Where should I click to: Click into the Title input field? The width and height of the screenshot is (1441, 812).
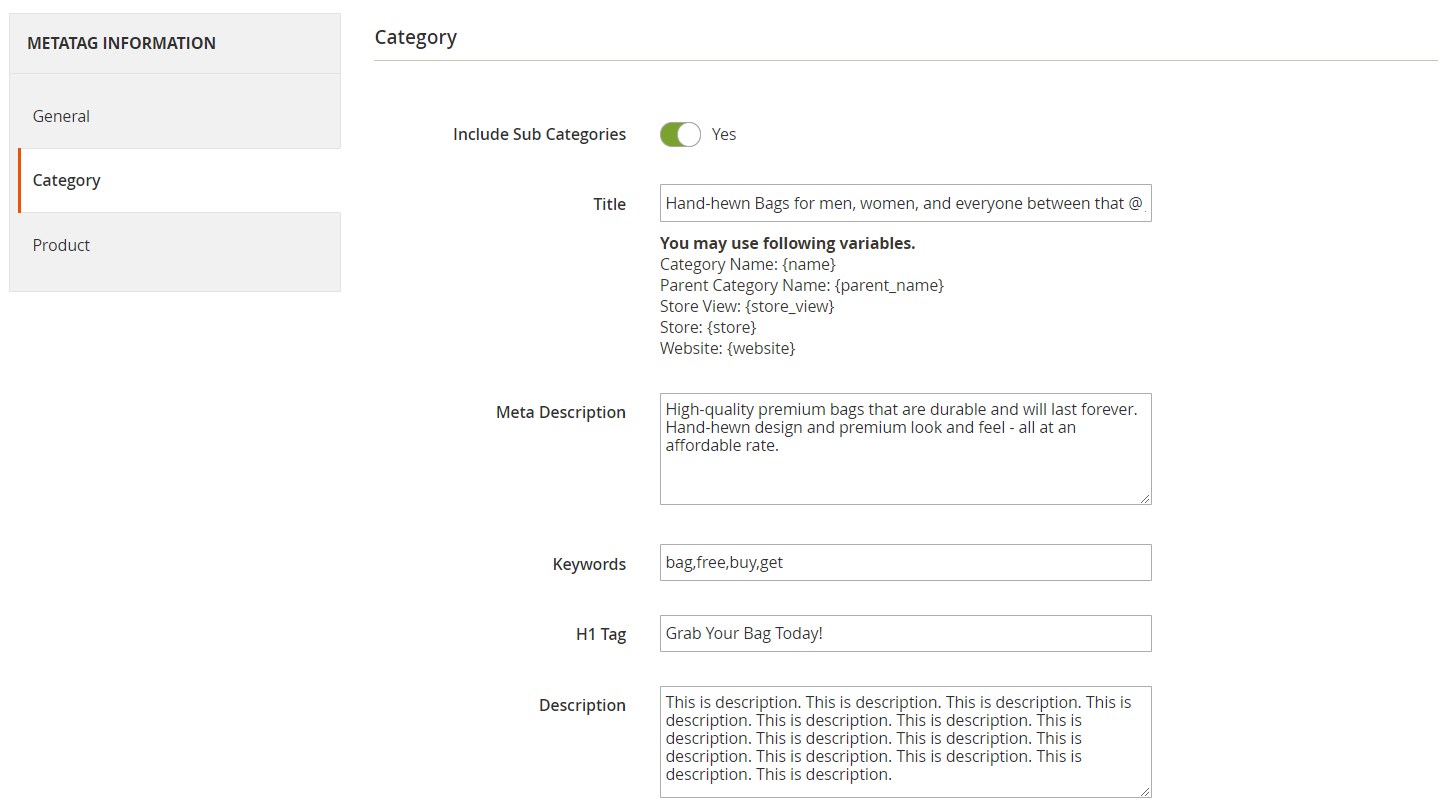[x=905, y=203]
